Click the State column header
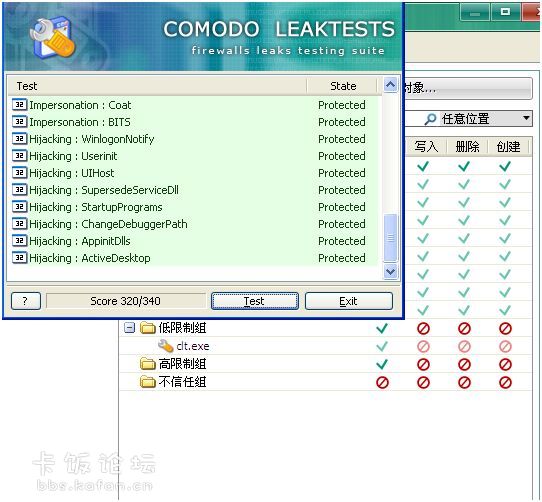Screen dimensions: 542x502 (x=342, y=86)
